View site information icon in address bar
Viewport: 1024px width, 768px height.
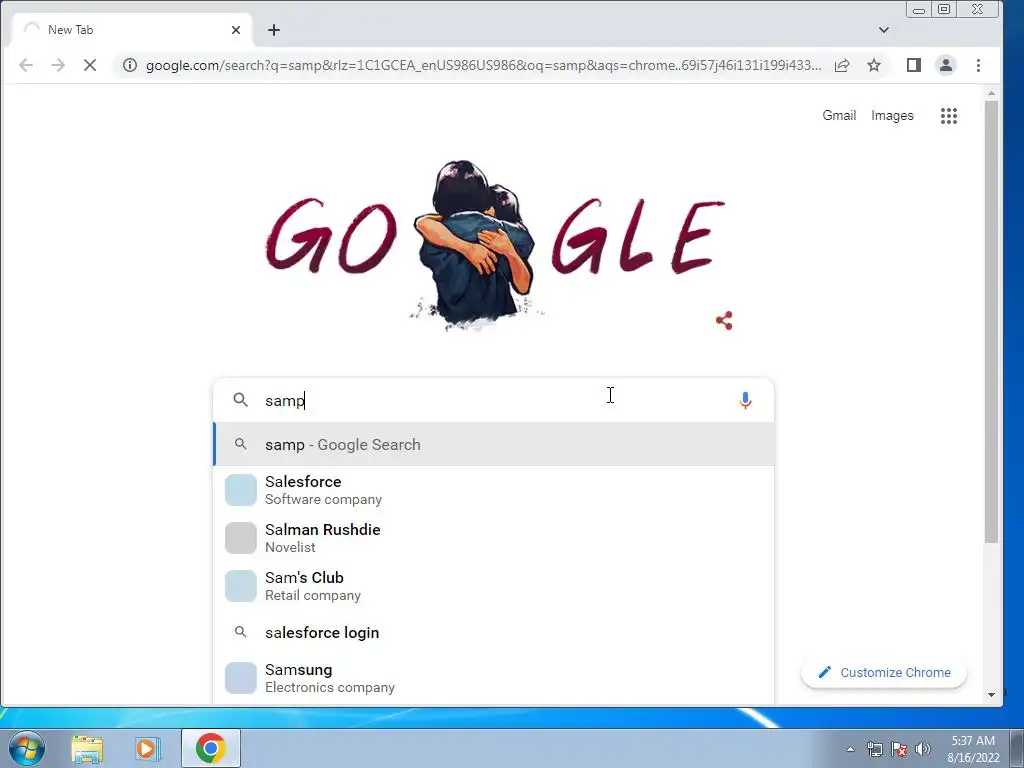pos(130,65)
